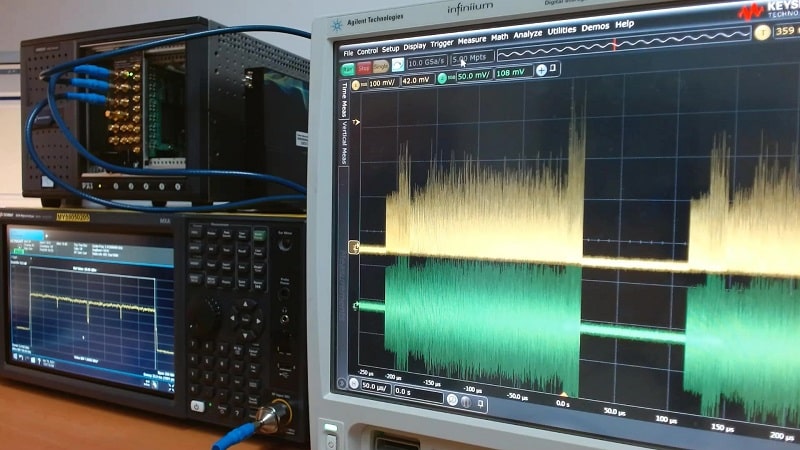Viewport: 800px width, 450px height.
Task: Click the 50.0 µs/ time base field
Action: [x=375, y=385]
